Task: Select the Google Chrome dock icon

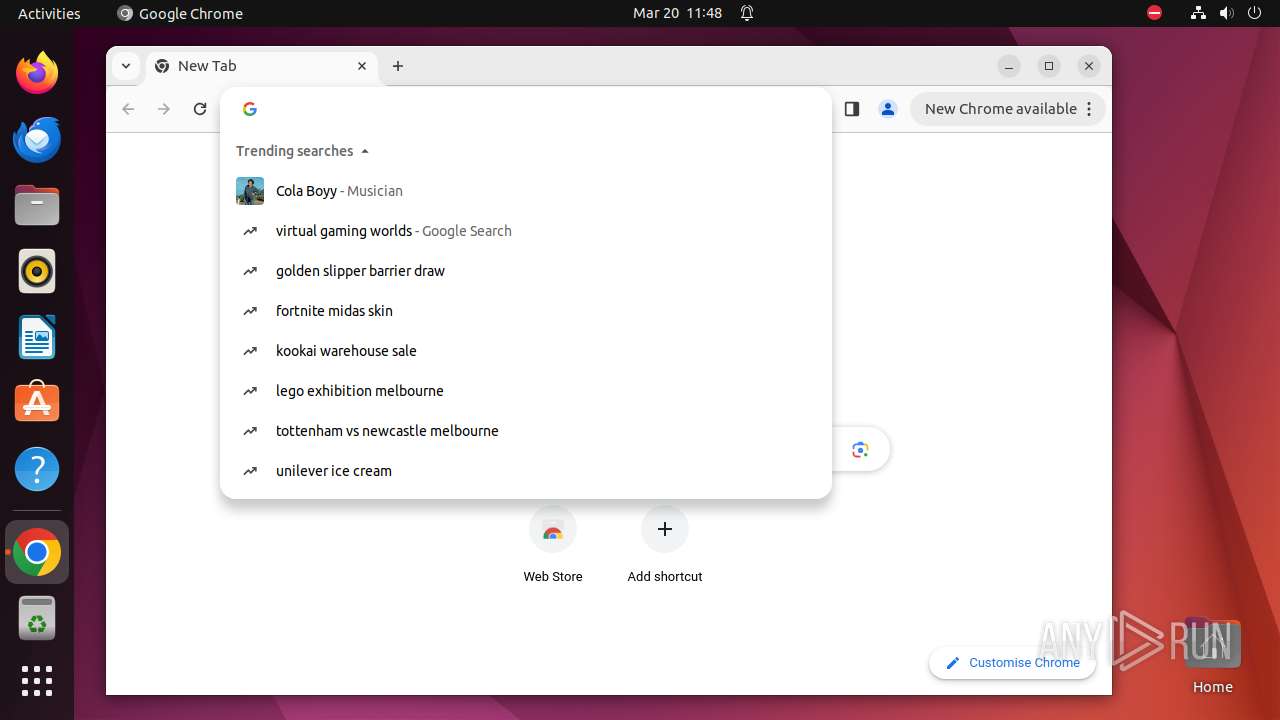Action: (37, 552)
